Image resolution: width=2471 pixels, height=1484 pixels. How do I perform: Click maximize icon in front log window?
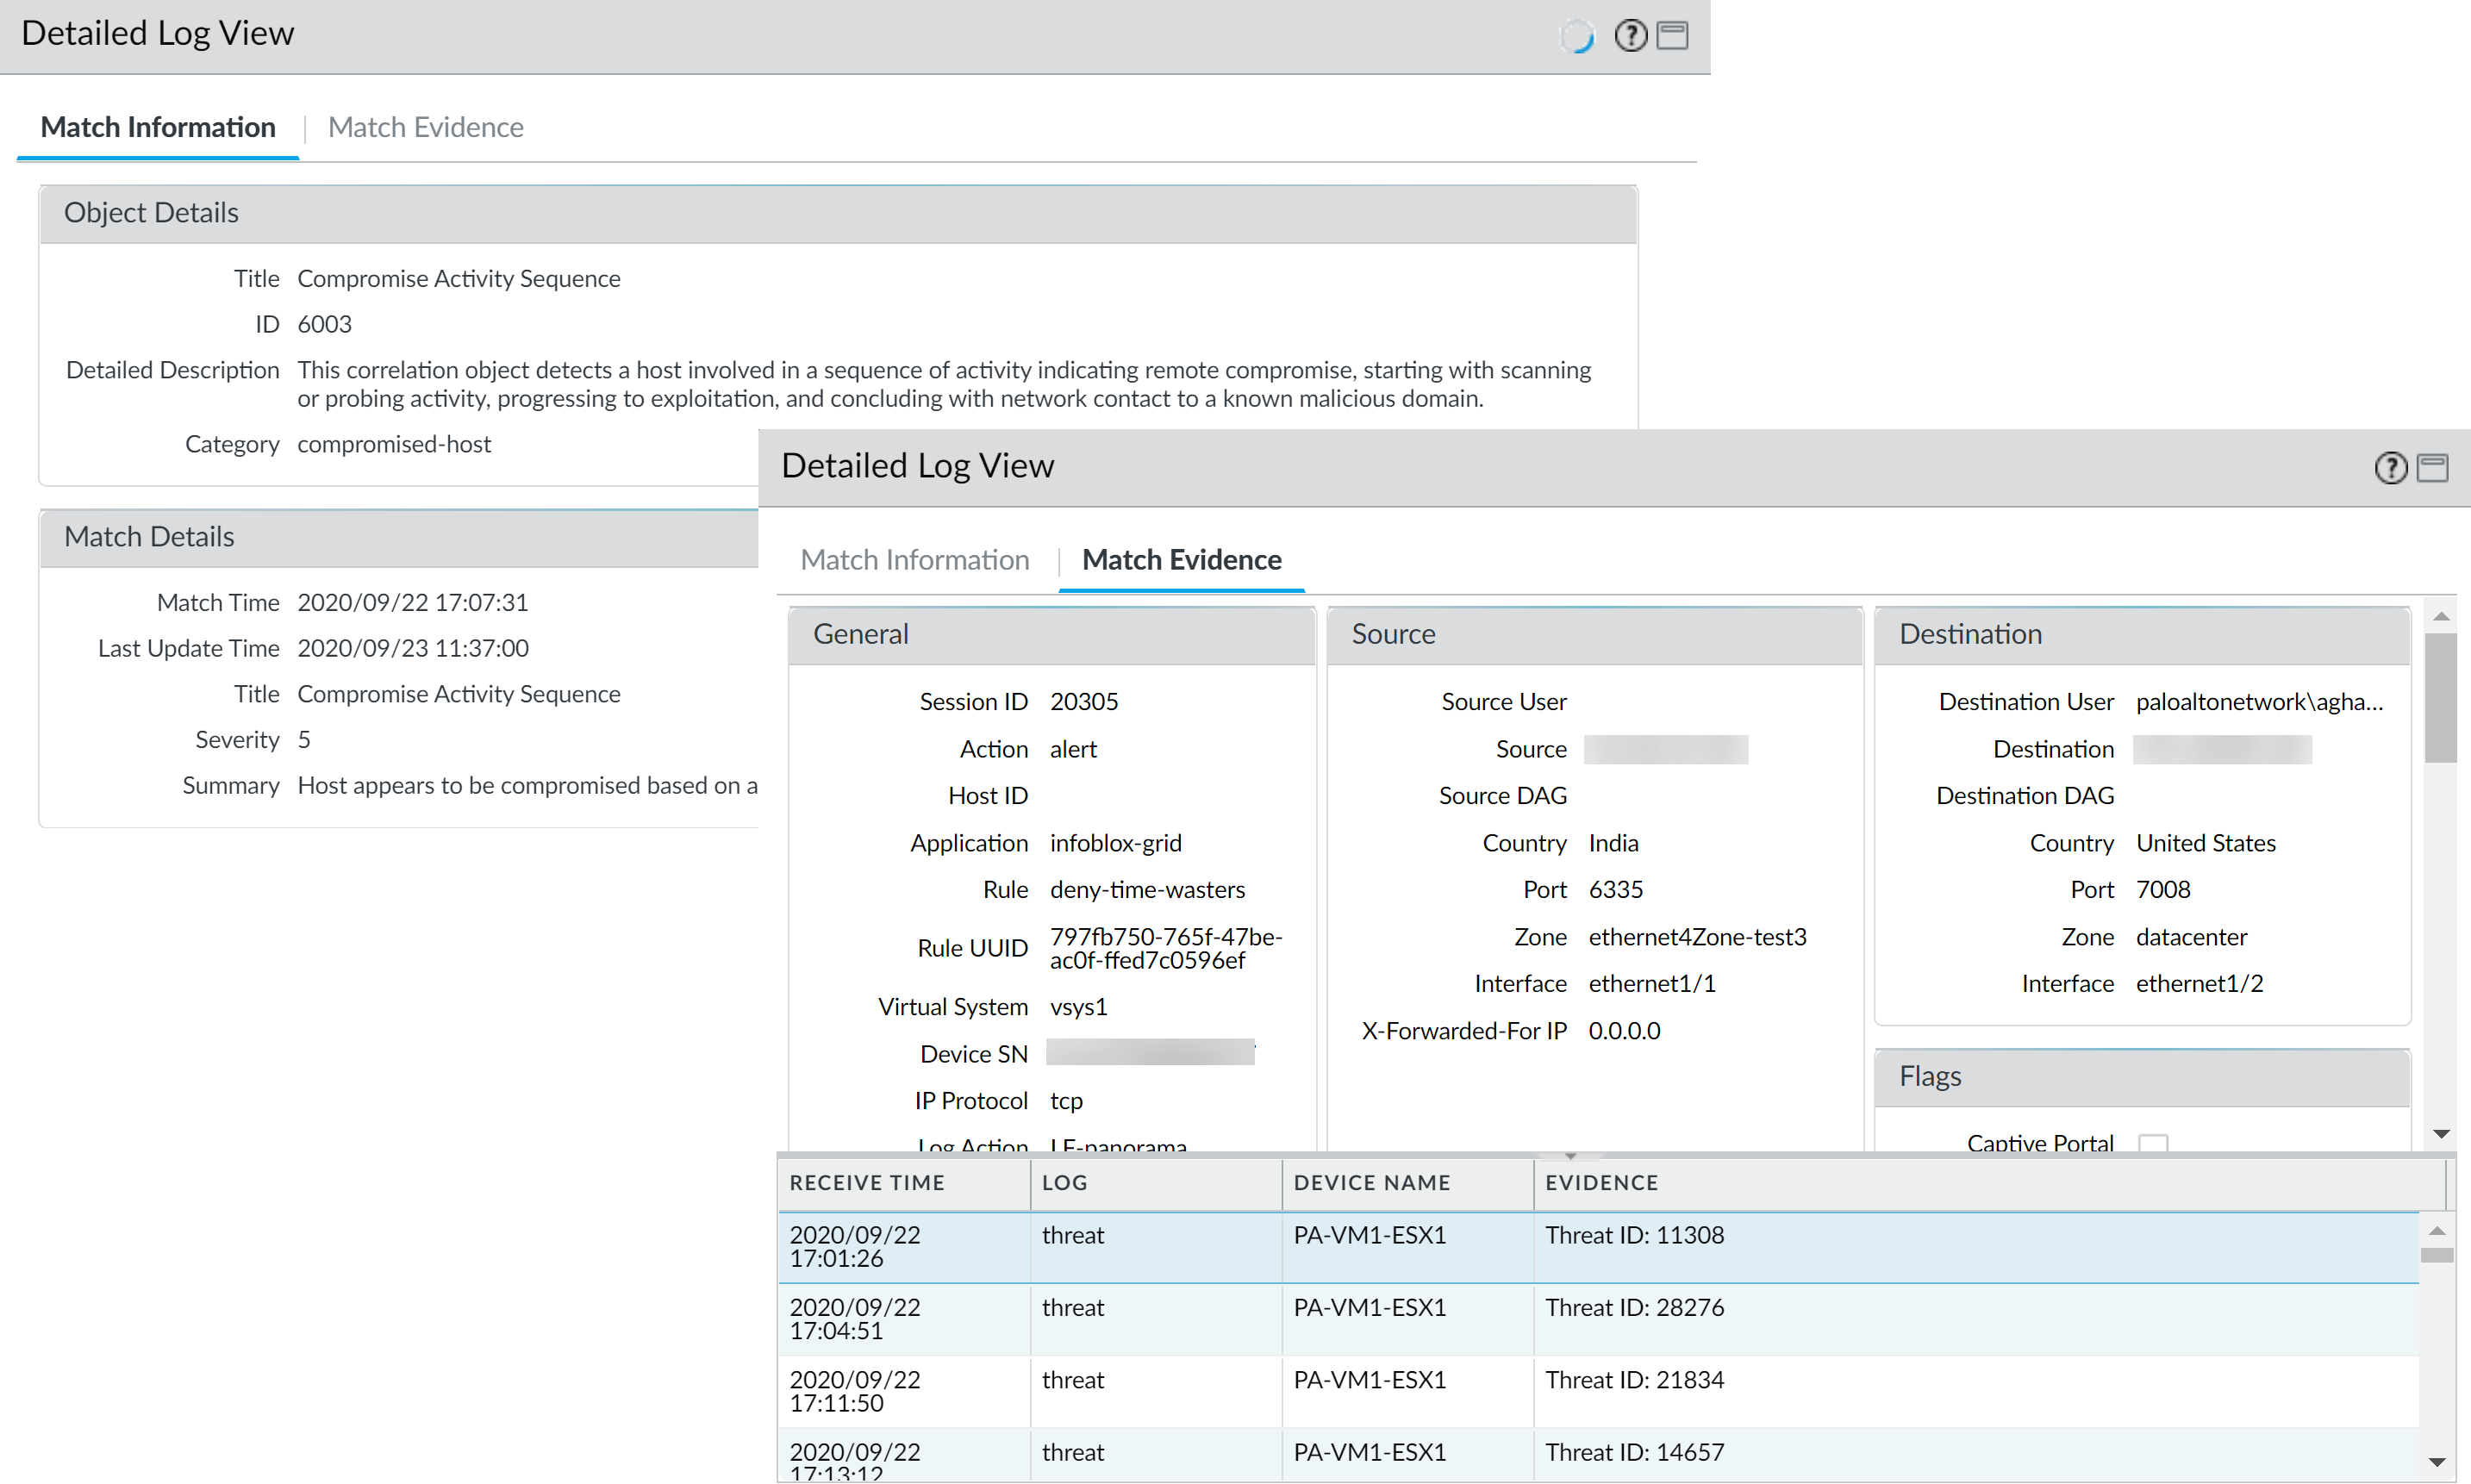2432,468
